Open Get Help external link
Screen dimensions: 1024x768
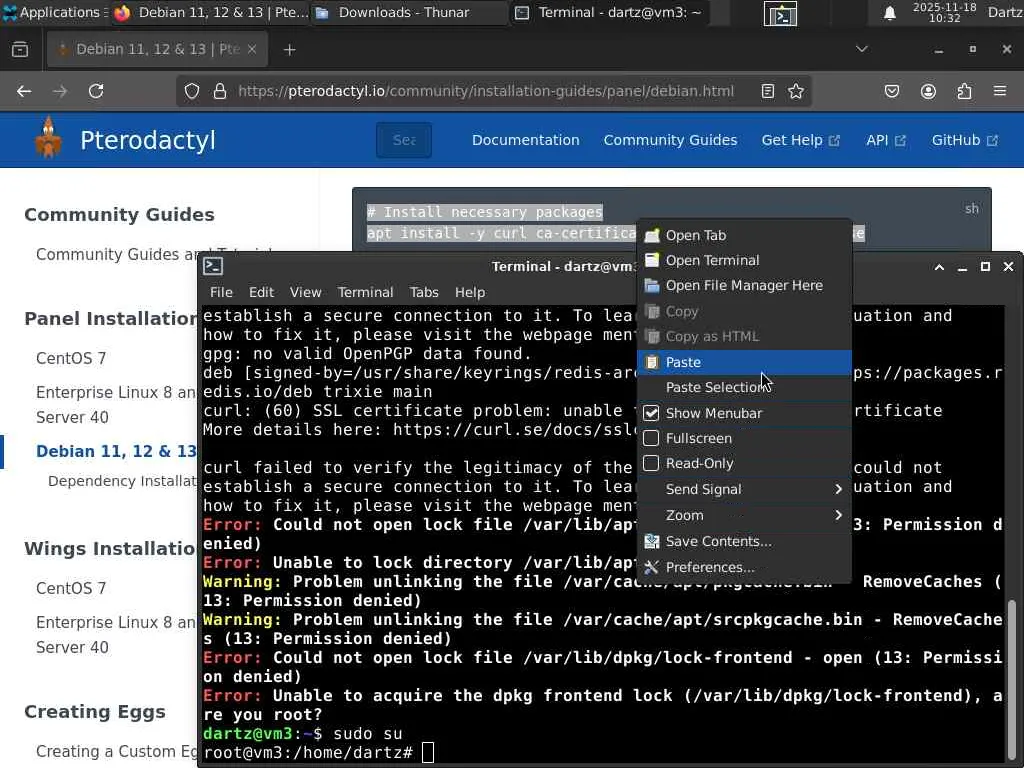click(x=801, y=140)
